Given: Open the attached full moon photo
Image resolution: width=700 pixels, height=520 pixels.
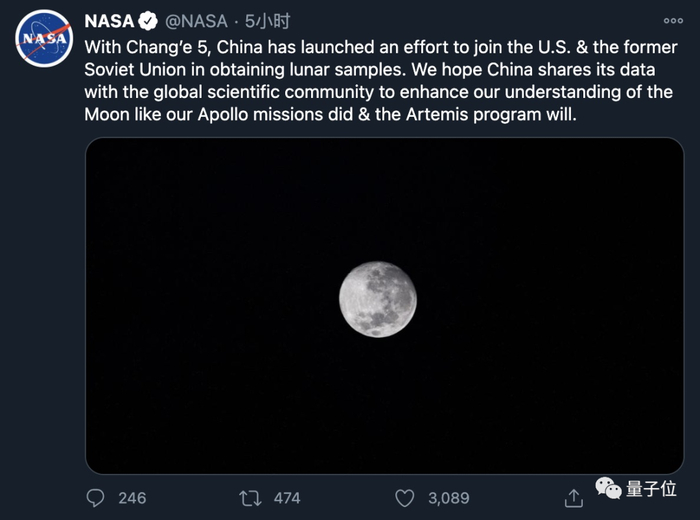Looking at the screenshot, I should coord(384,305).
